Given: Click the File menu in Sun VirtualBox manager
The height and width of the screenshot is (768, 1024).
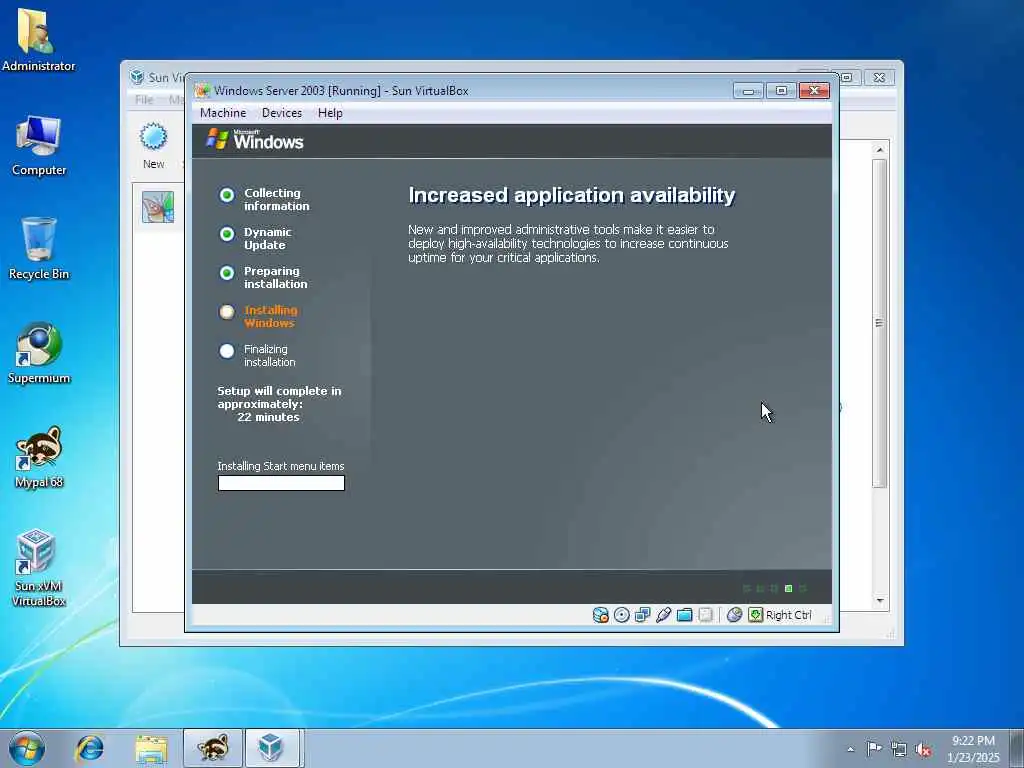Looking at the screenshot, I should tap(144, 100).
